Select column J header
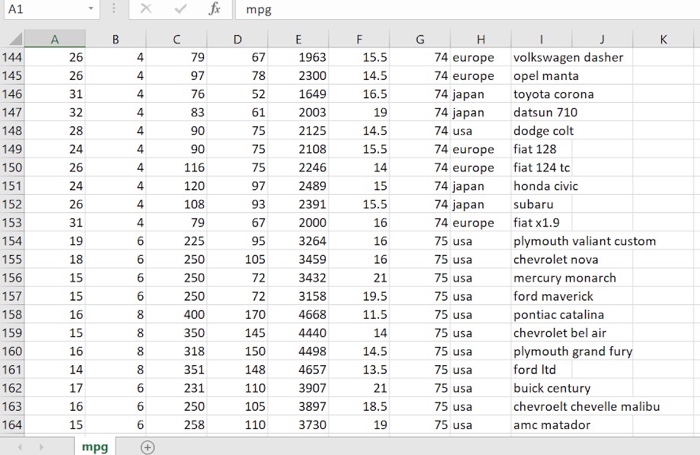Image resolution: width=700 pixels, height=455 pixels. point(602,39)
